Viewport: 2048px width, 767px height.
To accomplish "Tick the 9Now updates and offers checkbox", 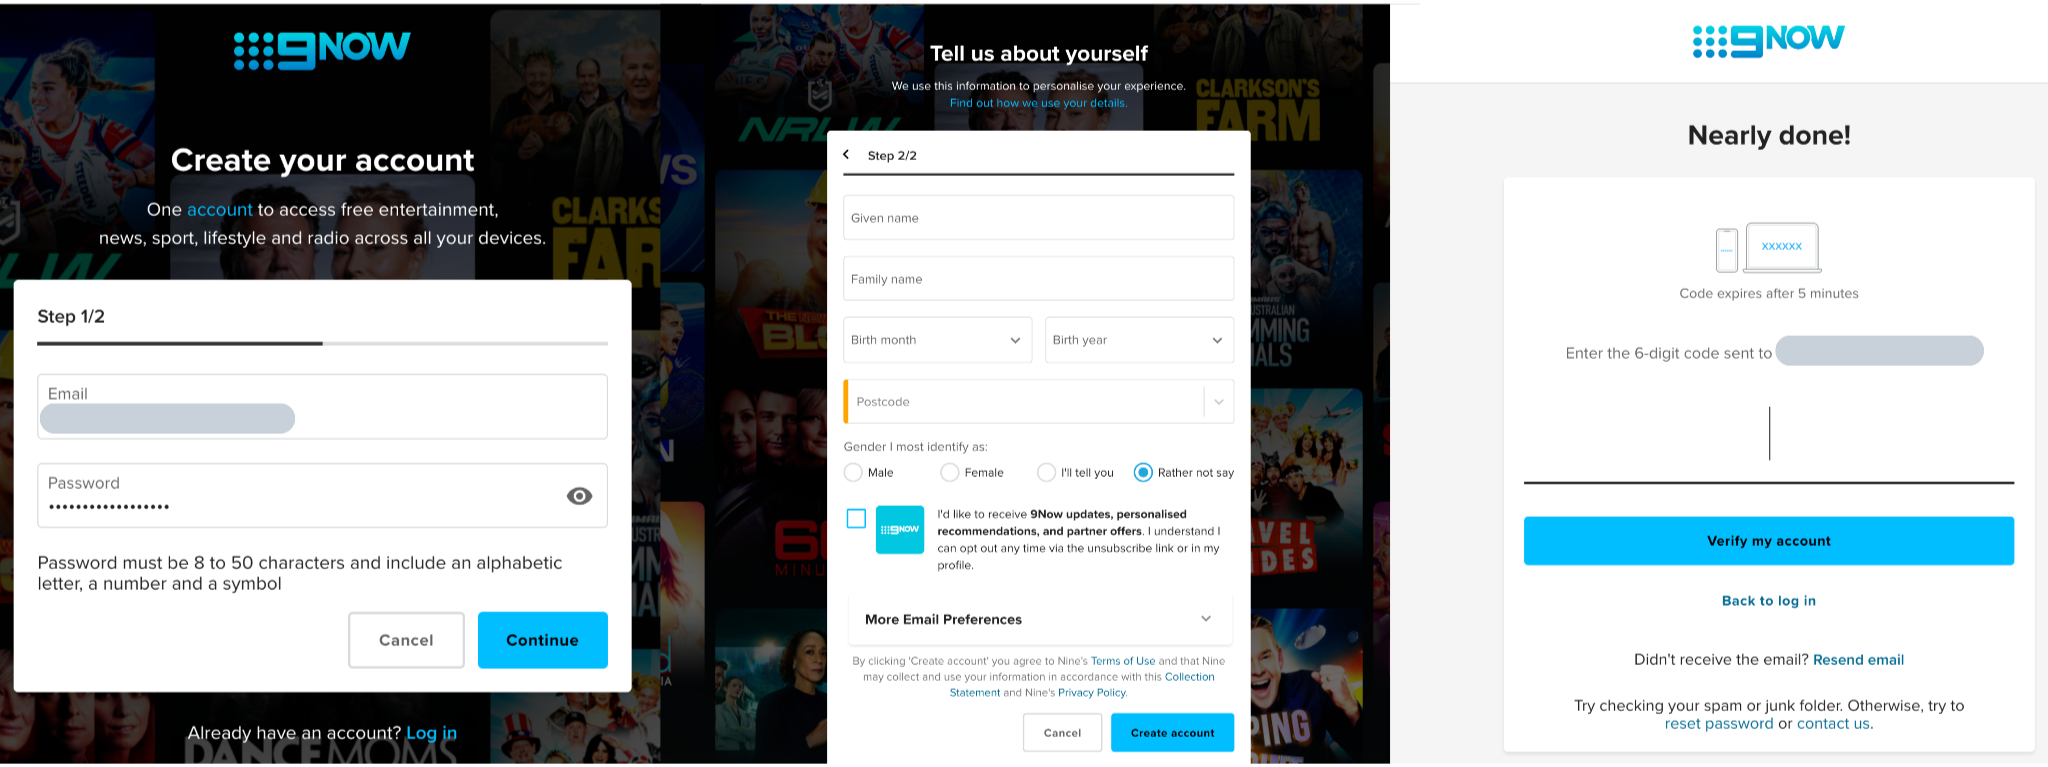I will [856, 518].
